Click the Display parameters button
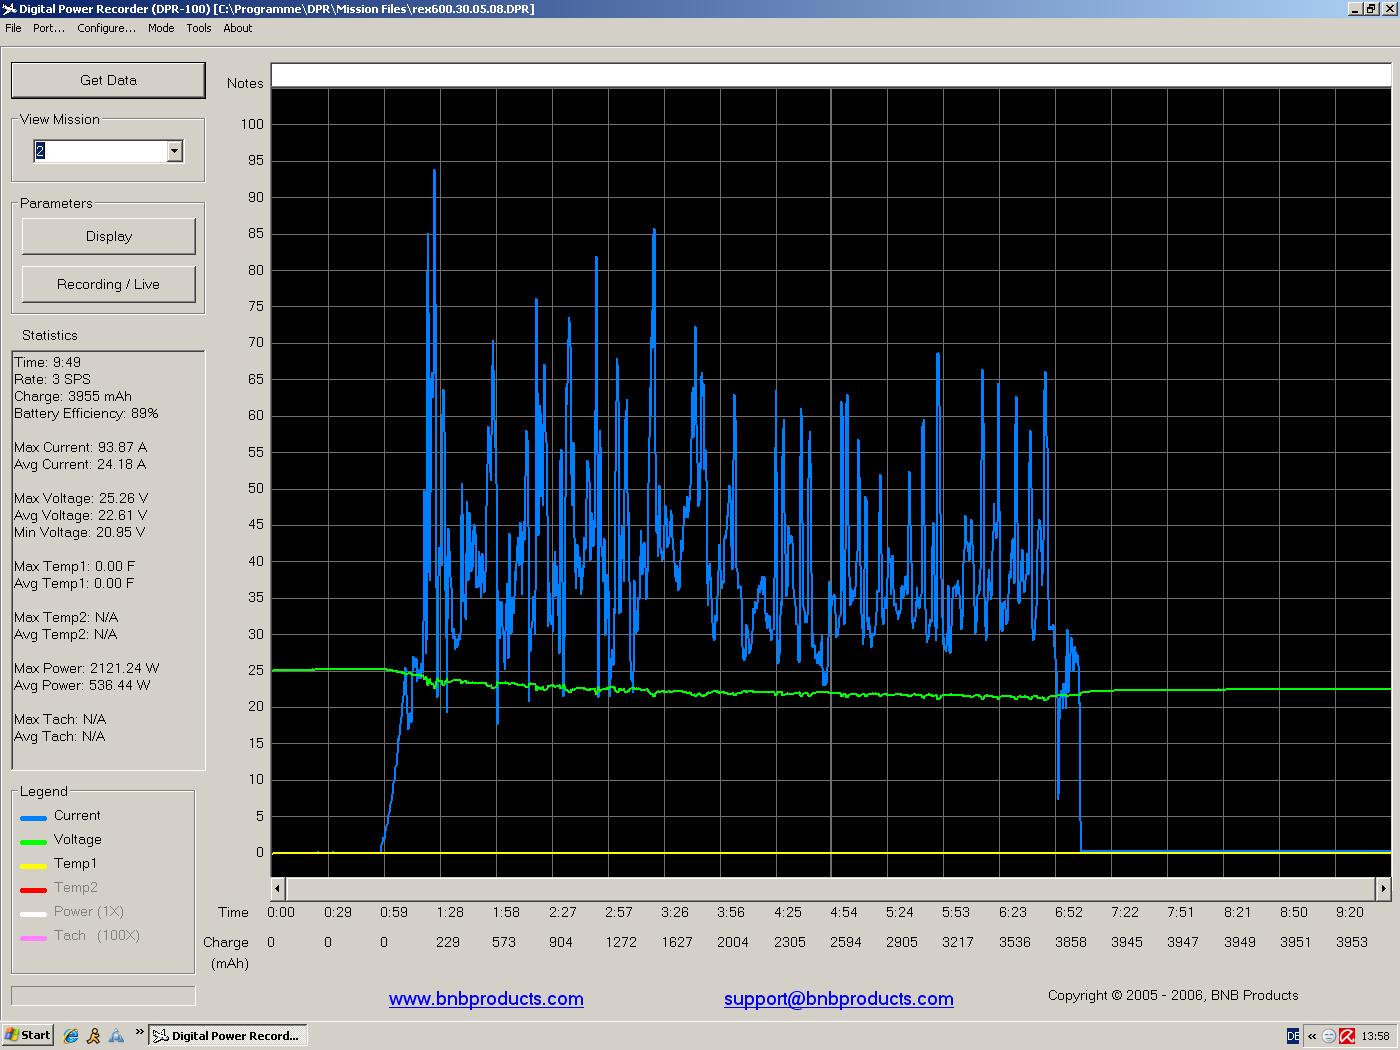 [109, 237]
